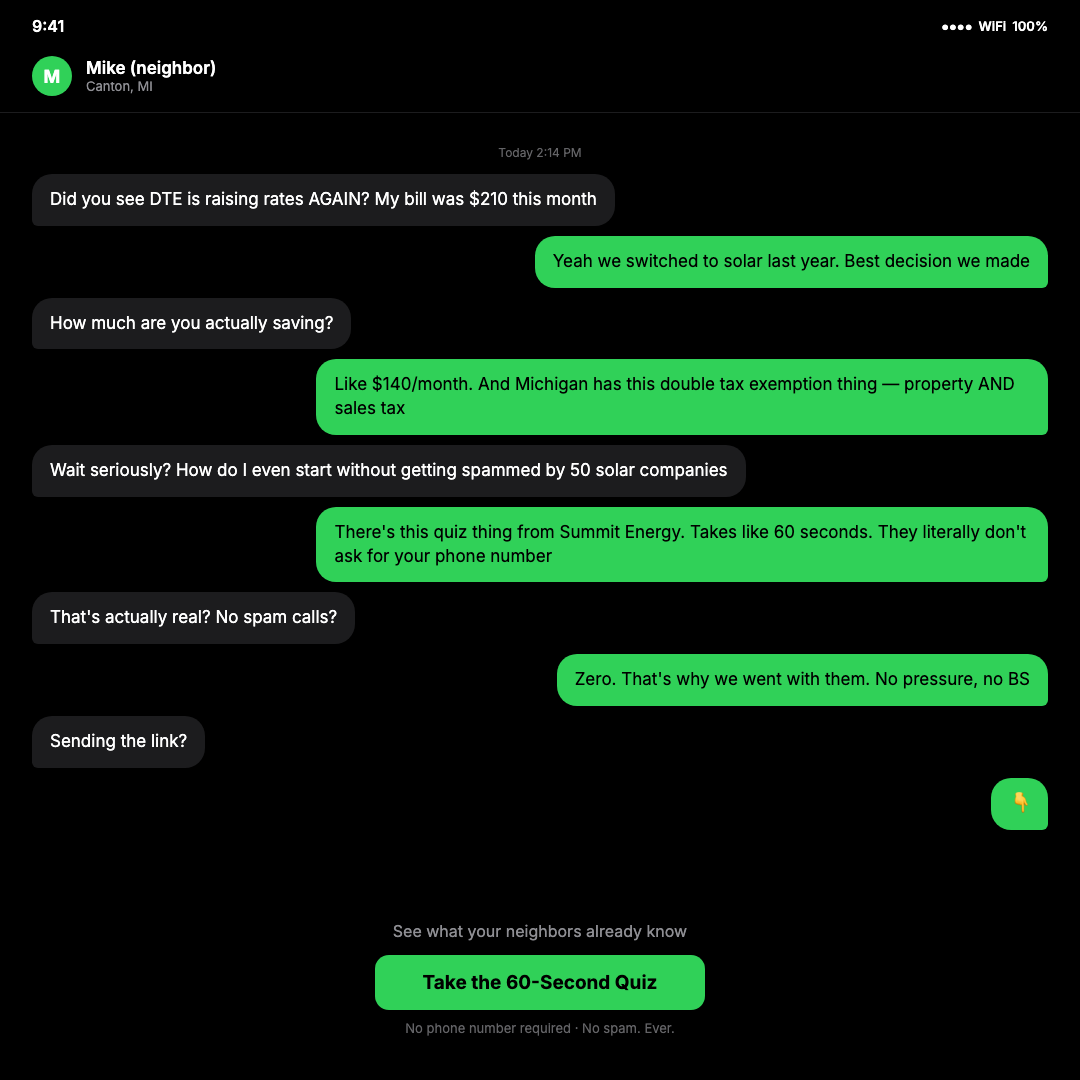Click the "No phone number required" disclaimer text

(540, 1029)
